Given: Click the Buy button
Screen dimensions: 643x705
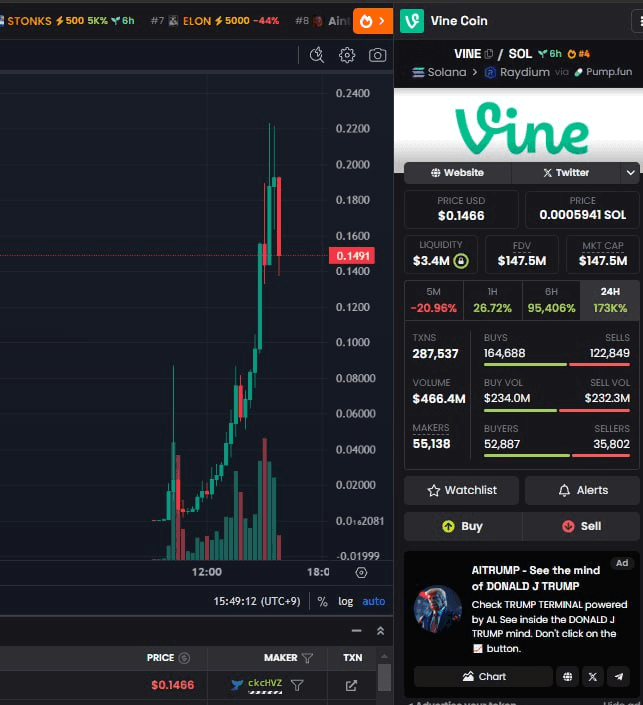Looking at the screenshot, I should coord(463,526).
